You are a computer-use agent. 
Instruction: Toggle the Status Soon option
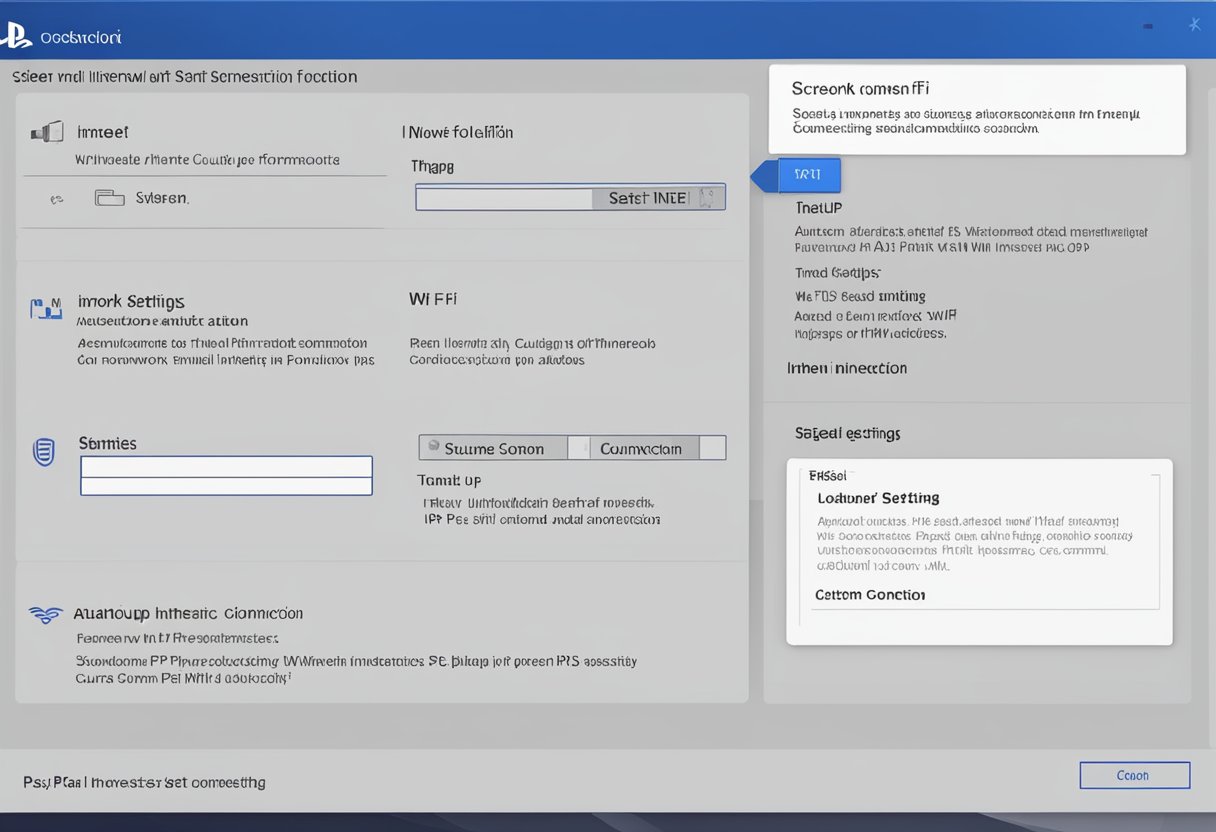pyautogui.click(x=493, y=447)
